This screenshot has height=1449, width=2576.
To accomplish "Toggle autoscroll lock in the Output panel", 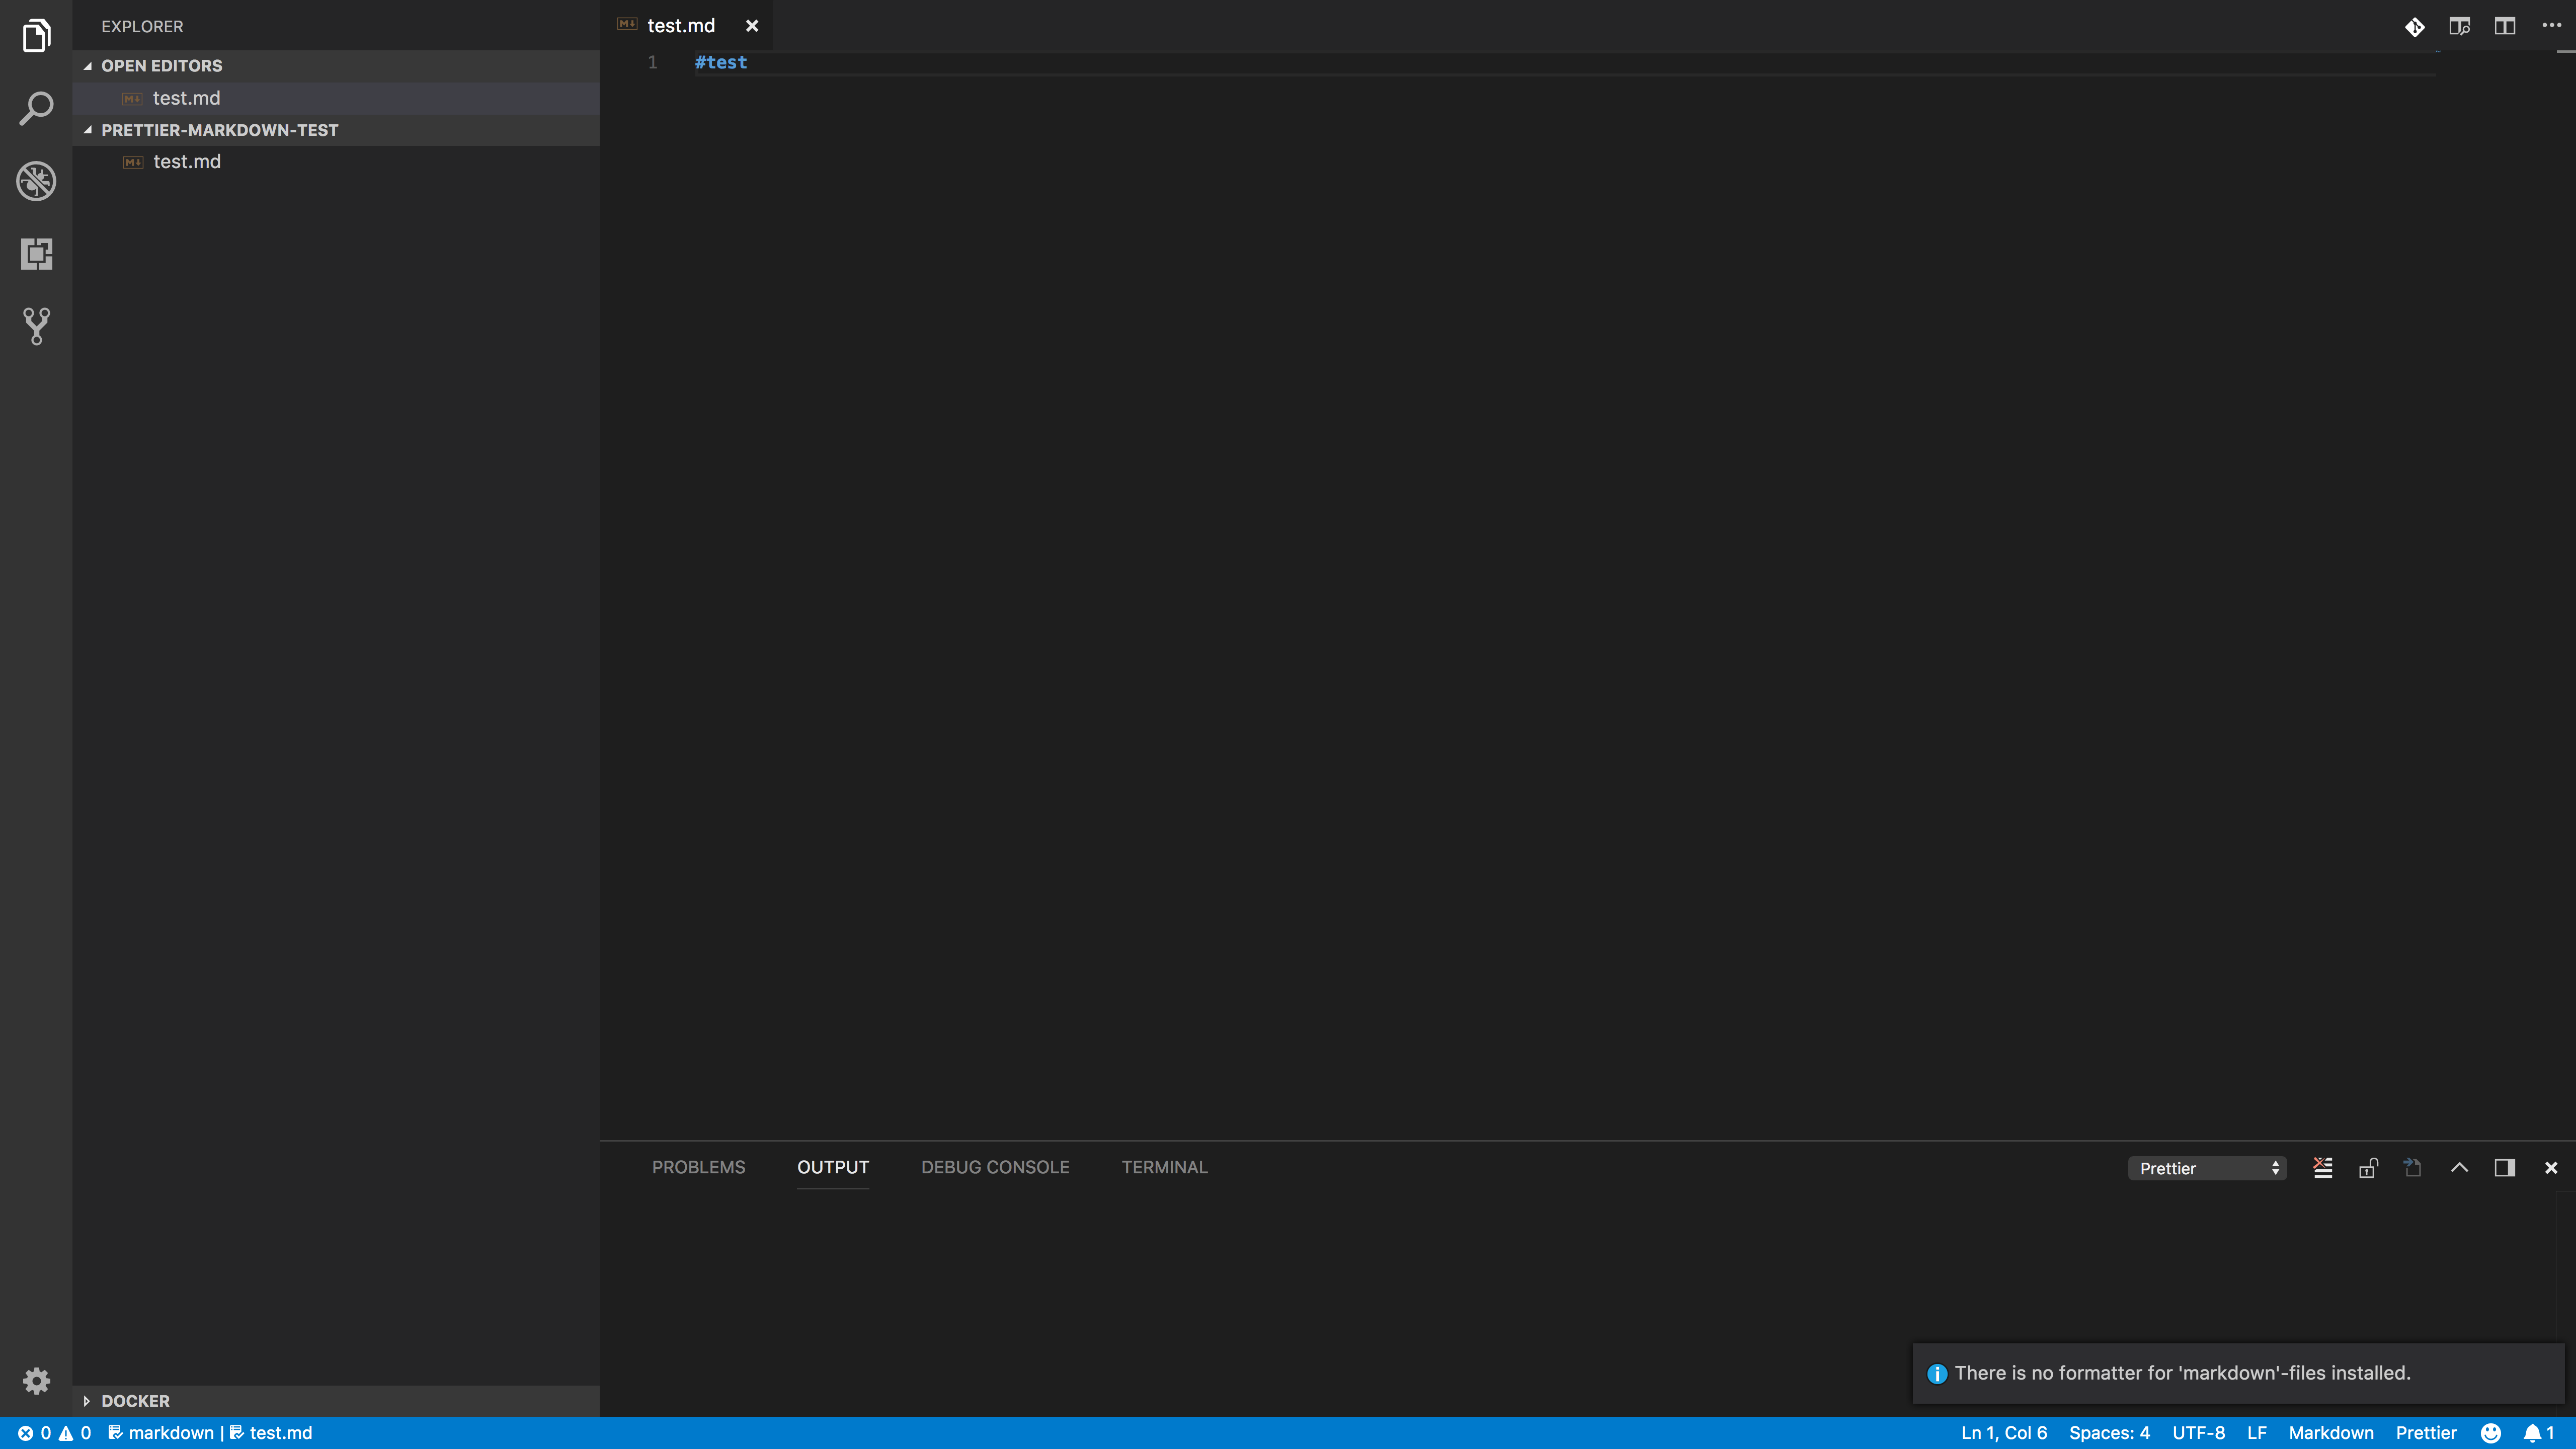I will coord(2367,1167).
